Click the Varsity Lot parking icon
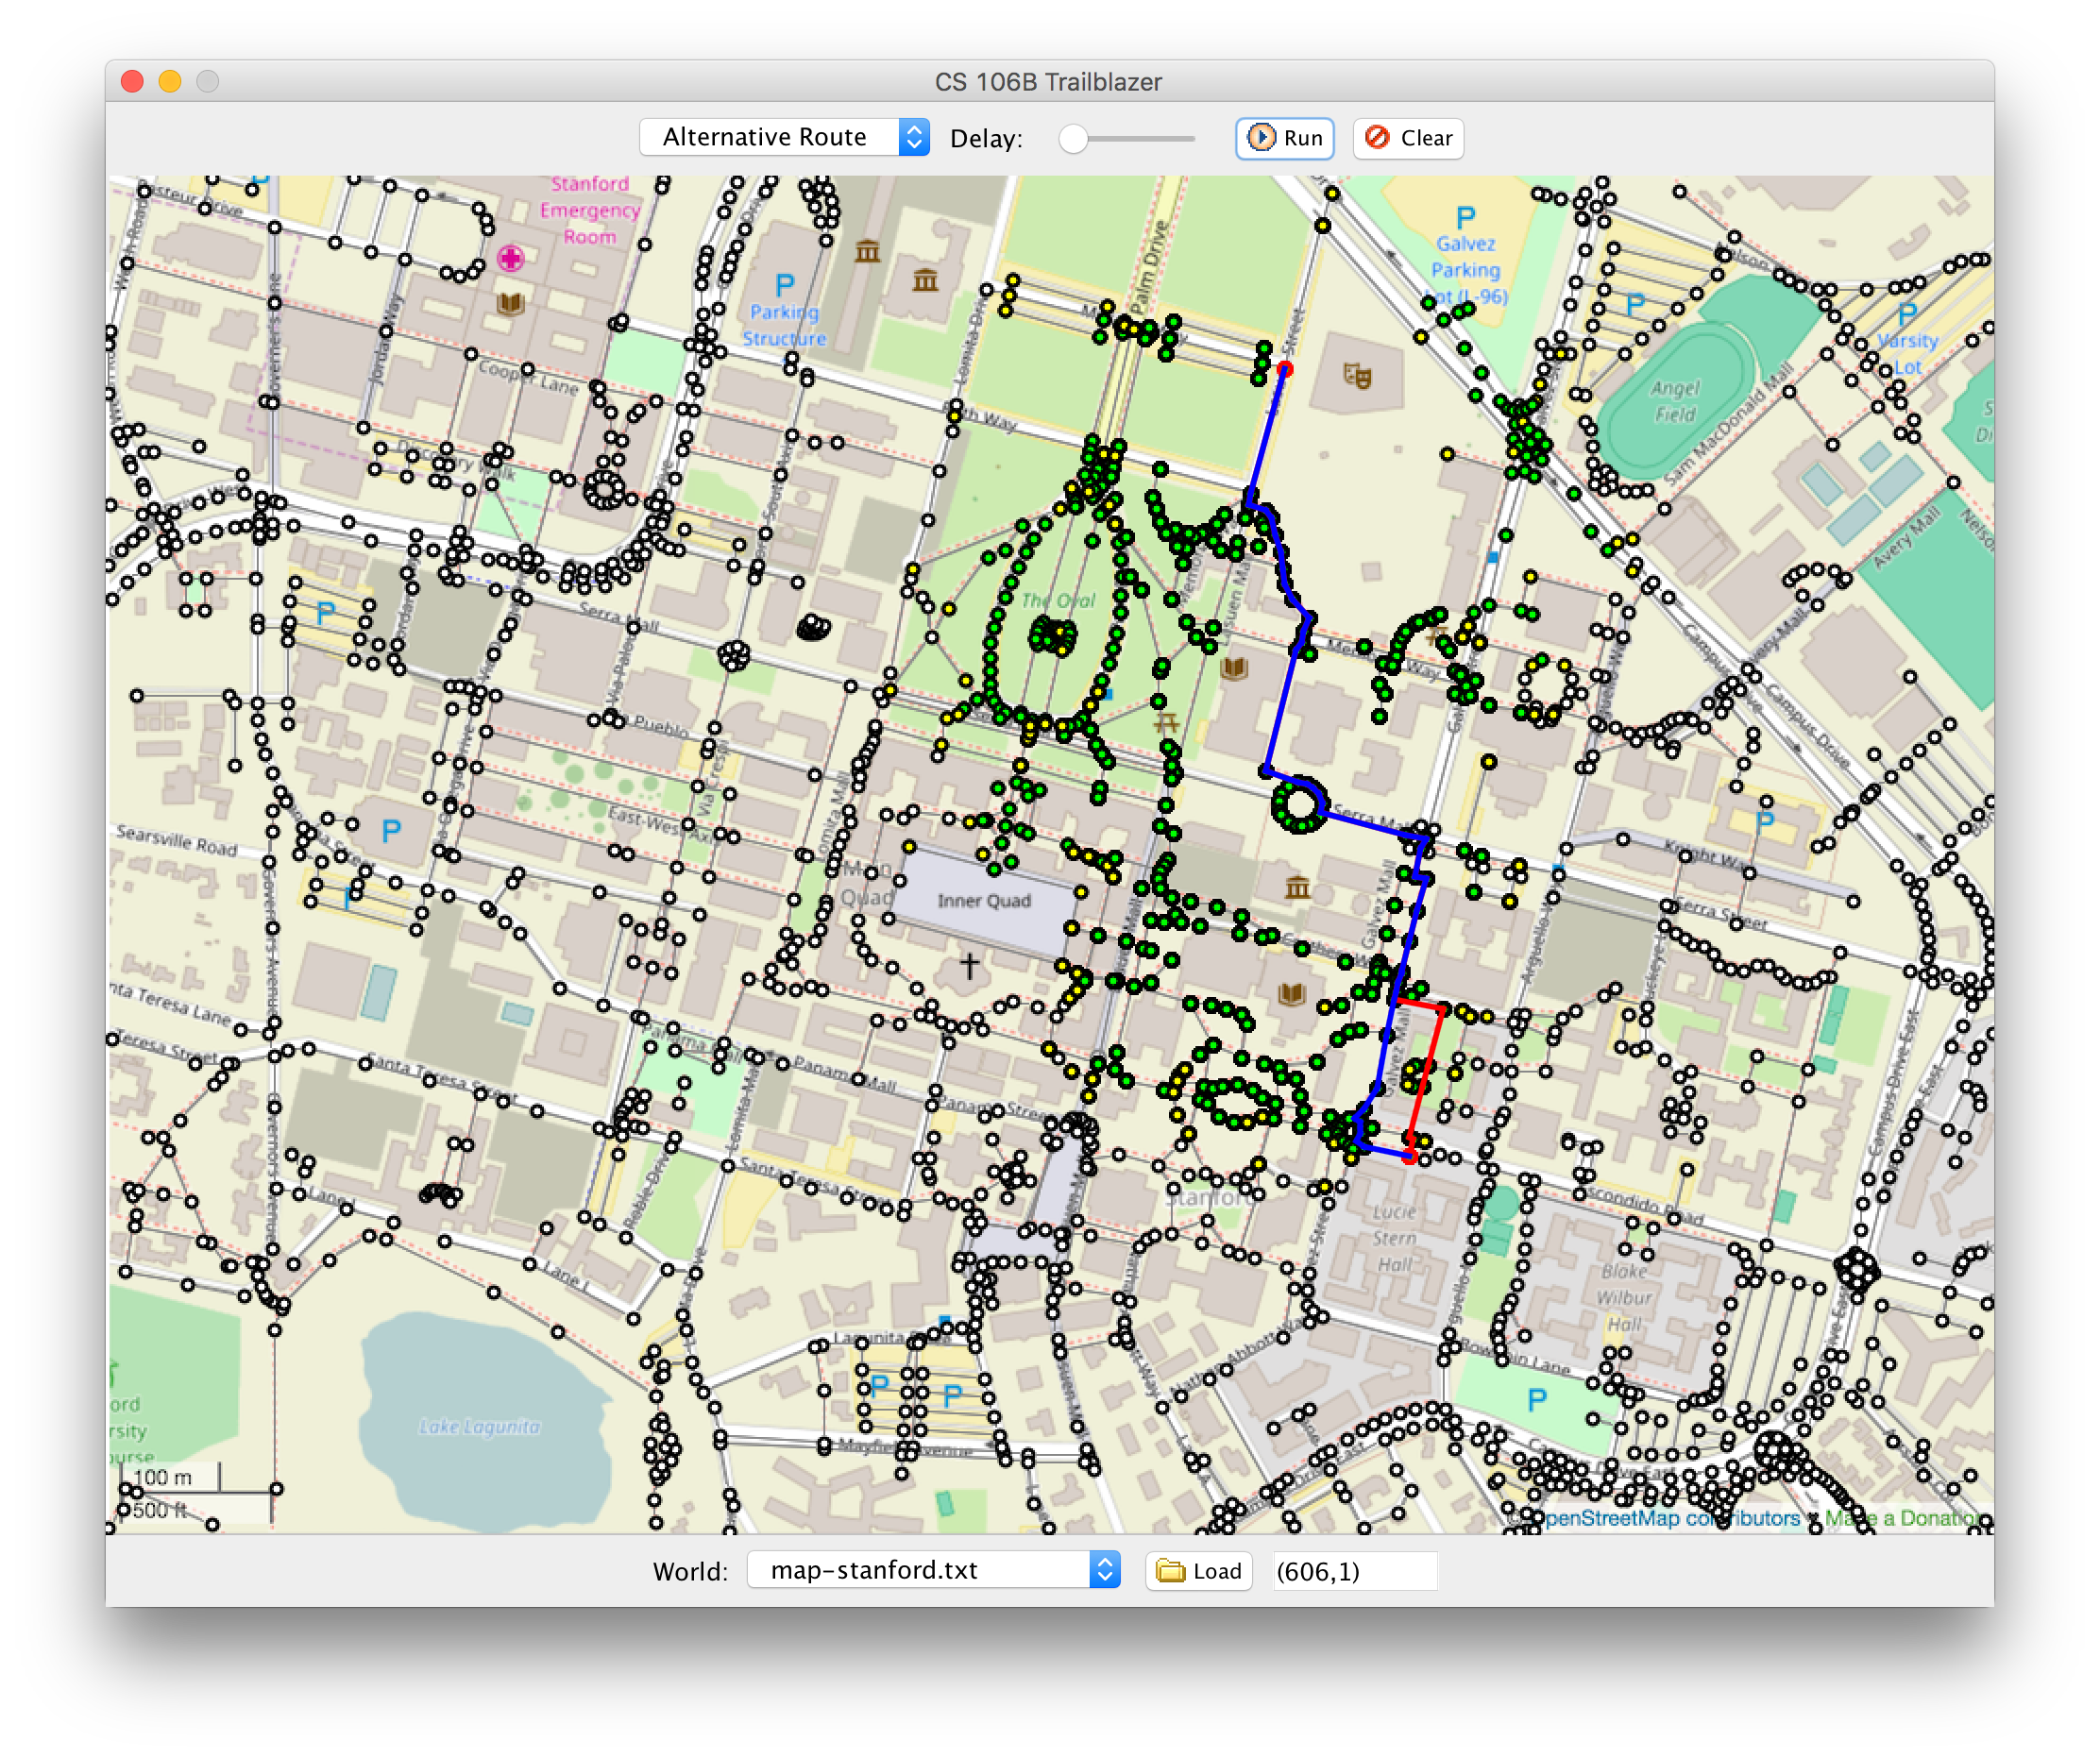Viewport: 2100px width, 1758px height. (x=1907, y=314)
